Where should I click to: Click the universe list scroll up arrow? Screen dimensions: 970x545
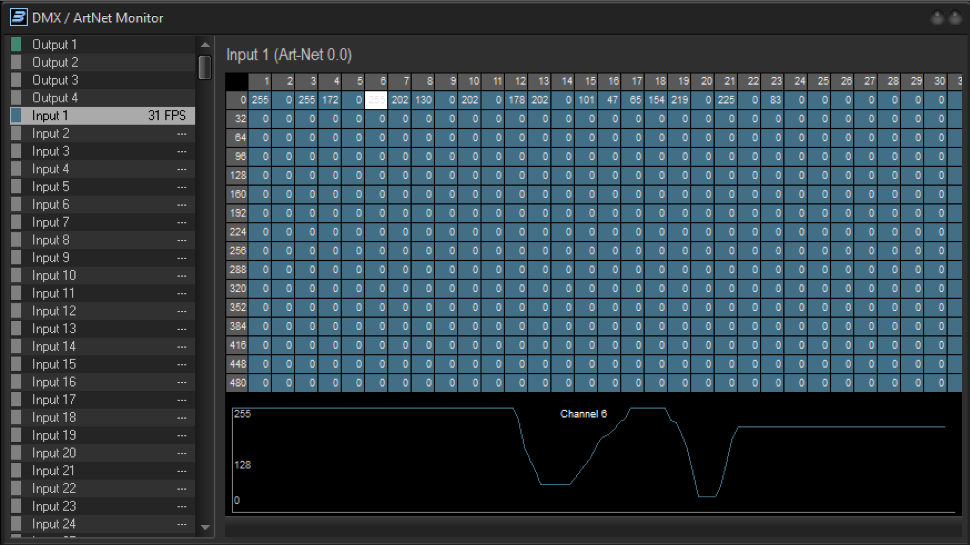(205, 45)
